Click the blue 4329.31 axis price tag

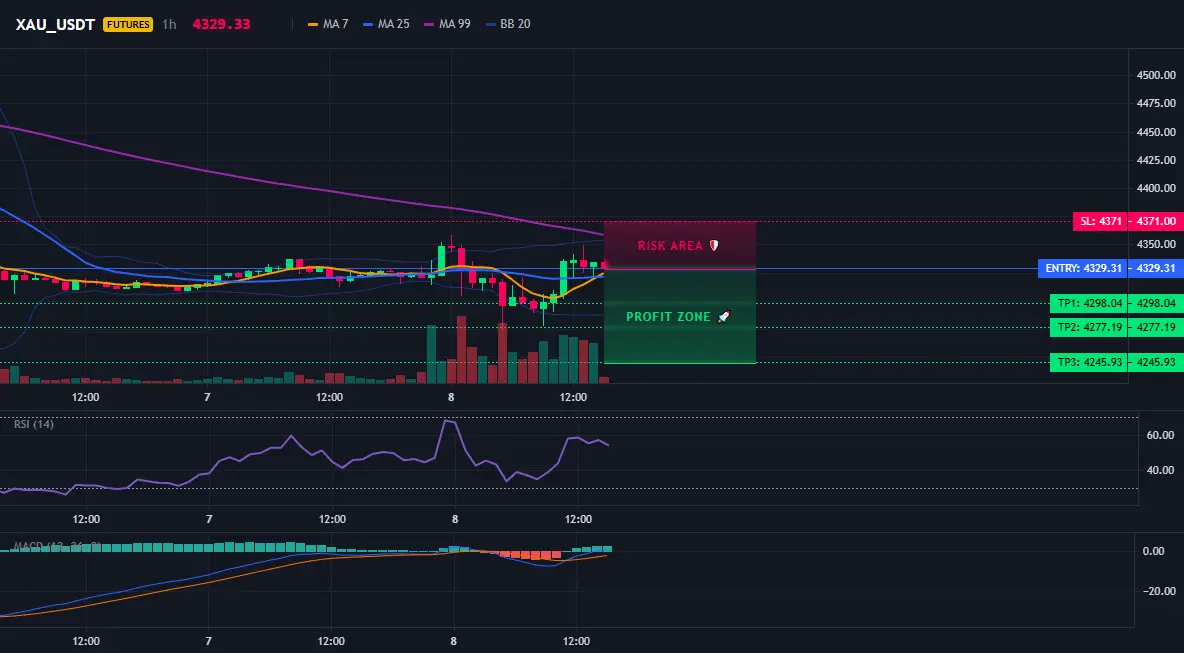click(1156, 268)
